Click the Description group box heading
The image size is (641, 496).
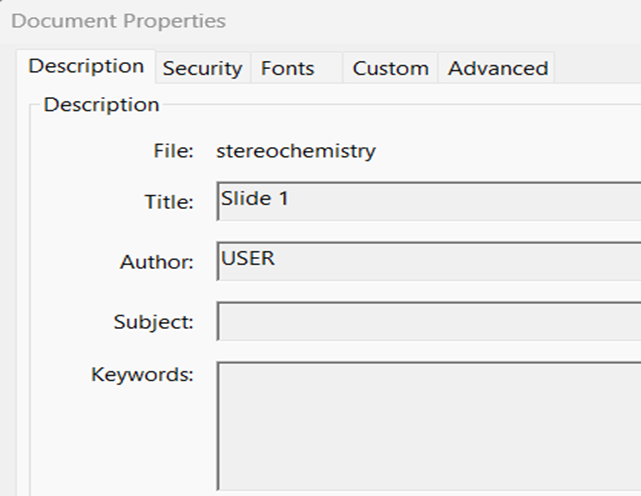pyautogui.click(x=101, y=104)
